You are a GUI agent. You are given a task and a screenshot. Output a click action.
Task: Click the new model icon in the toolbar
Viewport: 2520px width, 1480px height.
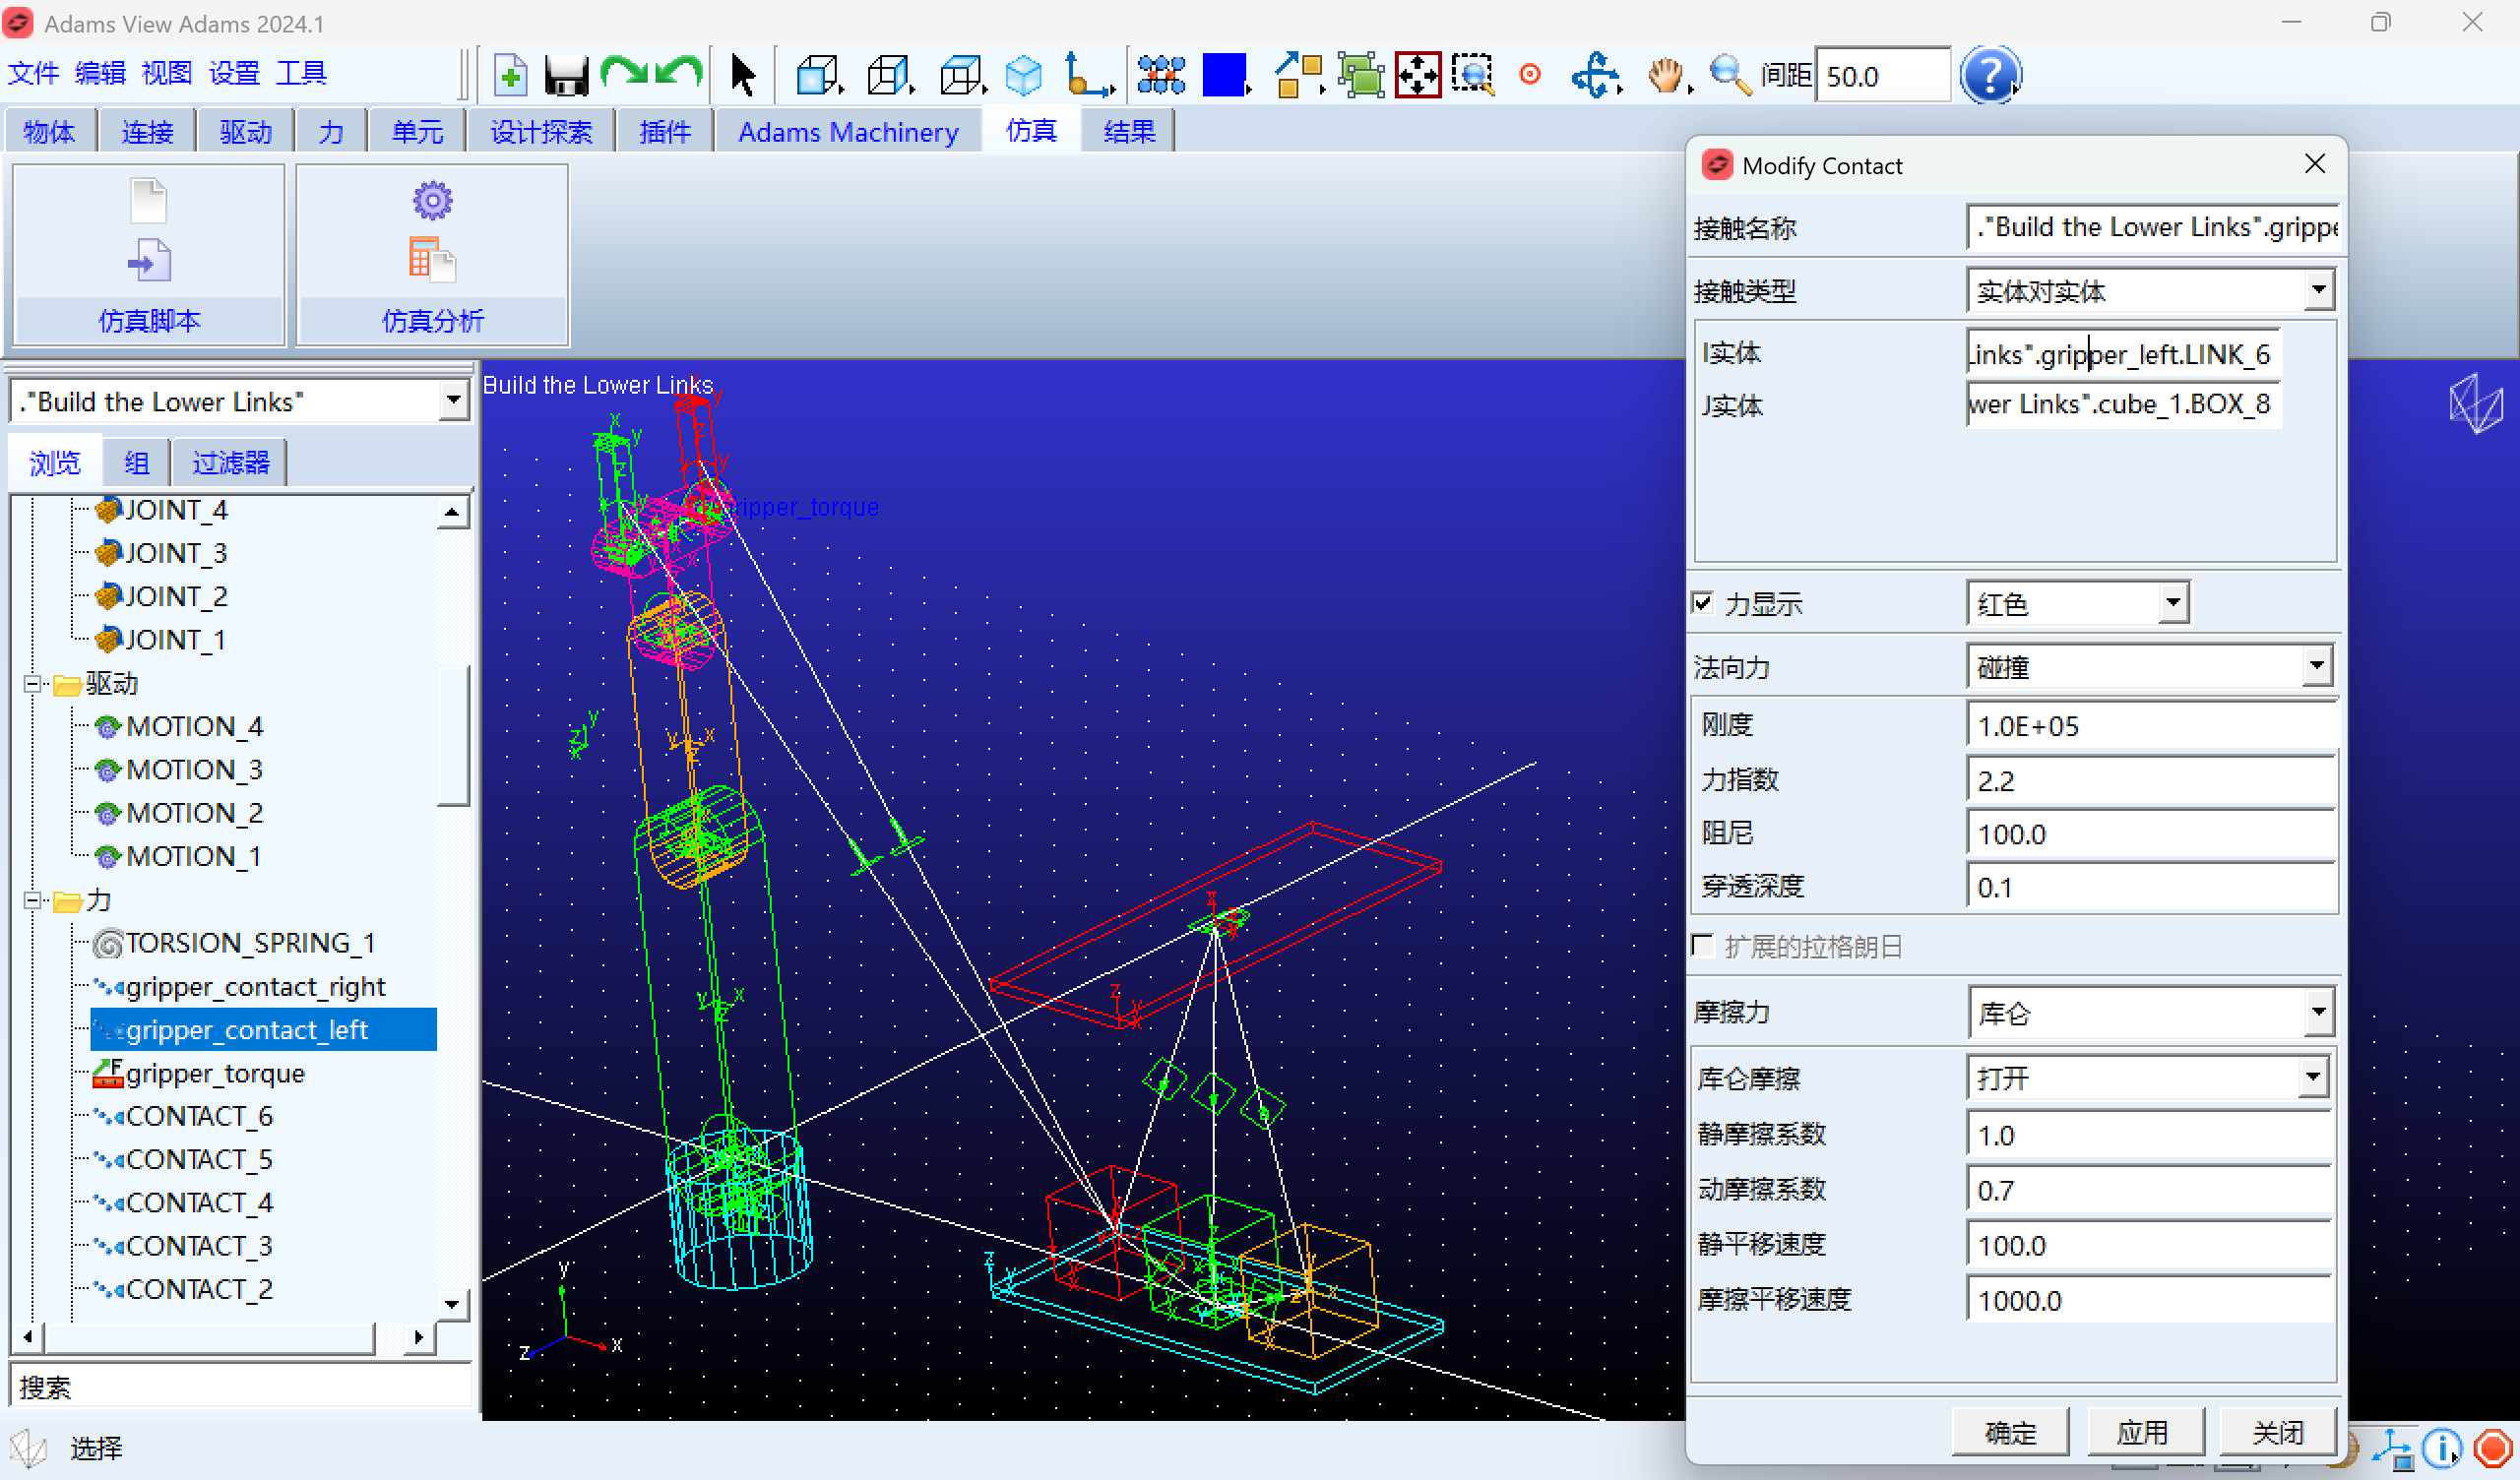510,75
